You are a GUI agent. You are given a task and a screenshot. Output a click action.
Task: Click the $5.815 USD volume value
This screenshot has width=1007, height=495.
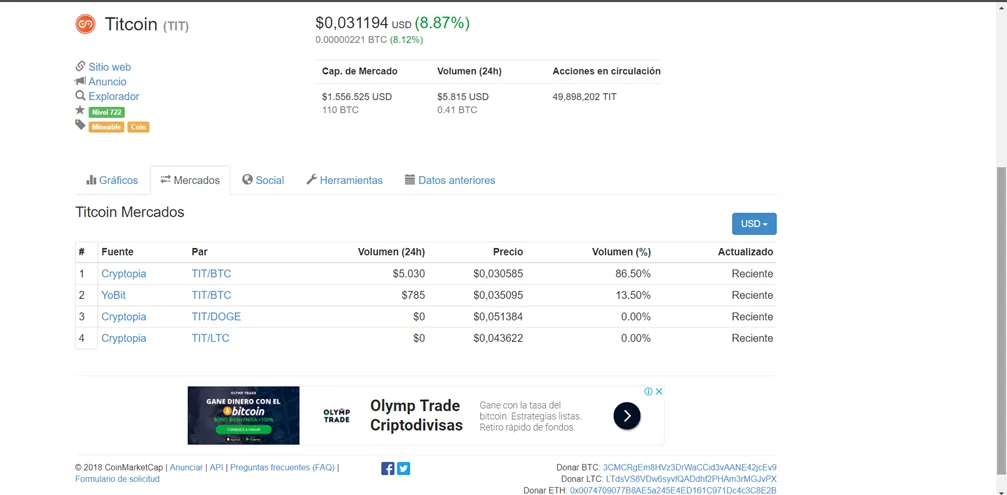[x=462, y=97]
